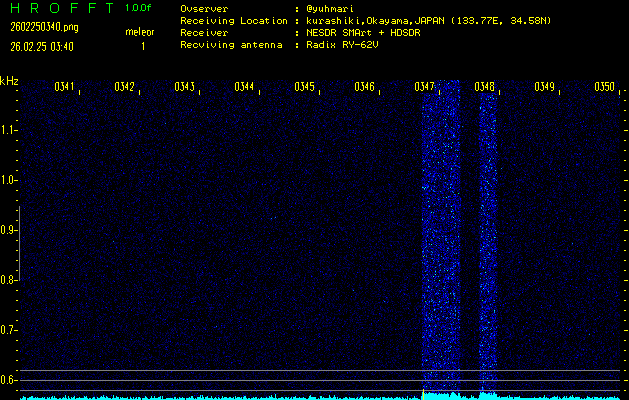
Task: Select the observer name @yuhmari
Action: [330, 9]
